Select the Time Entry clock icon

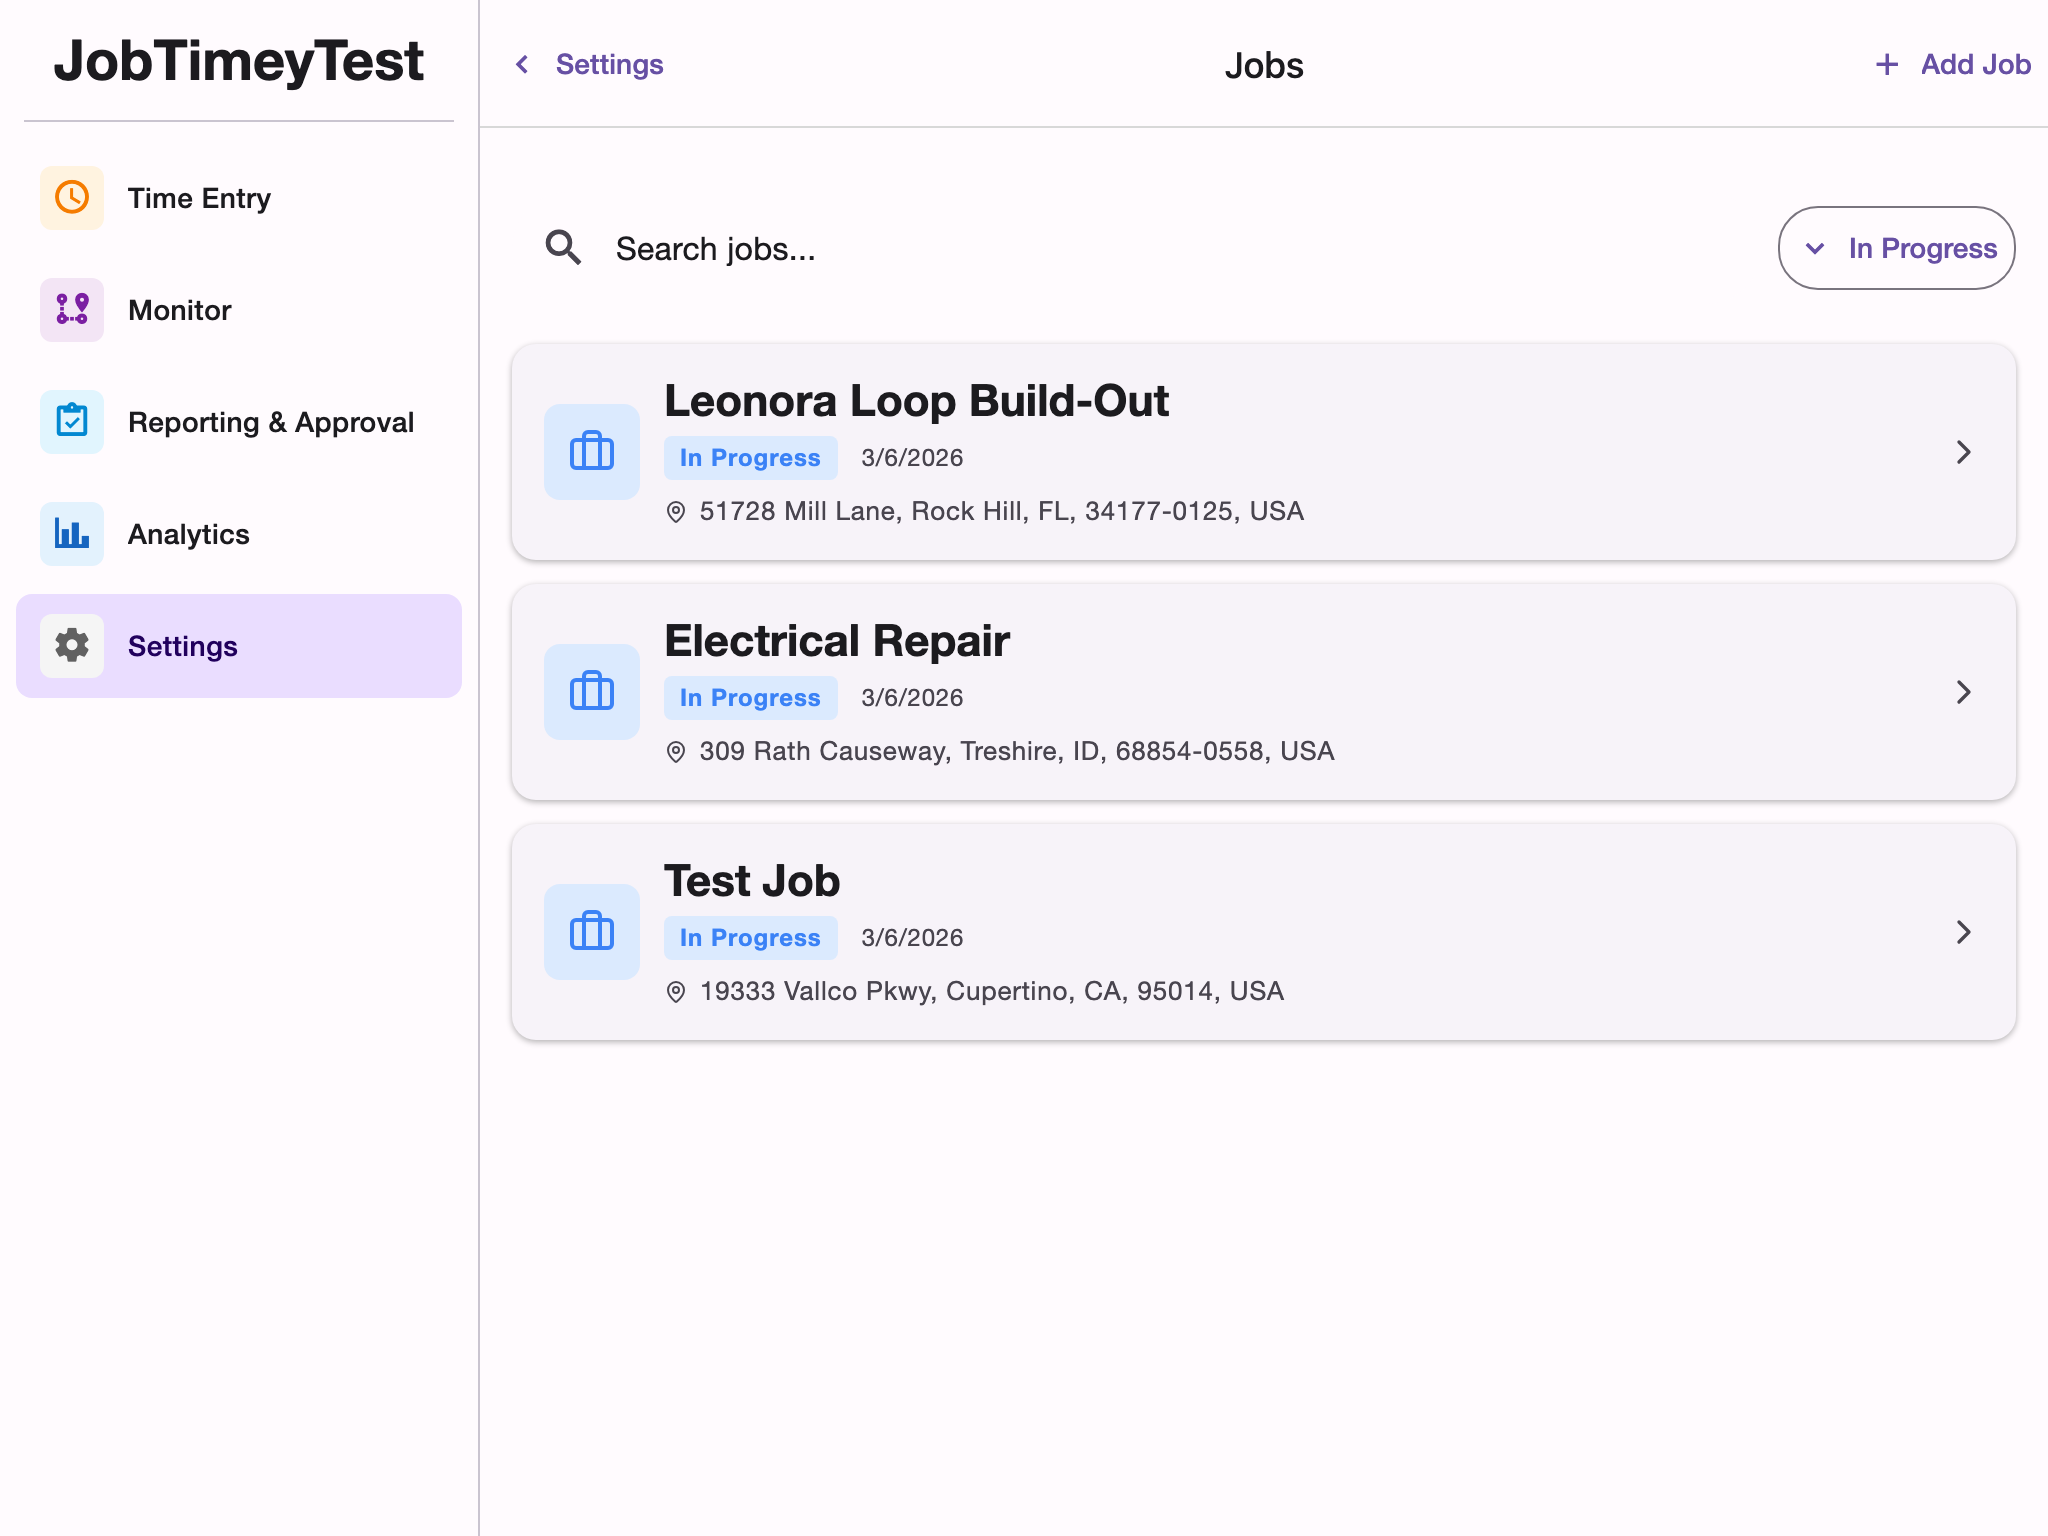tap(71, 197)
